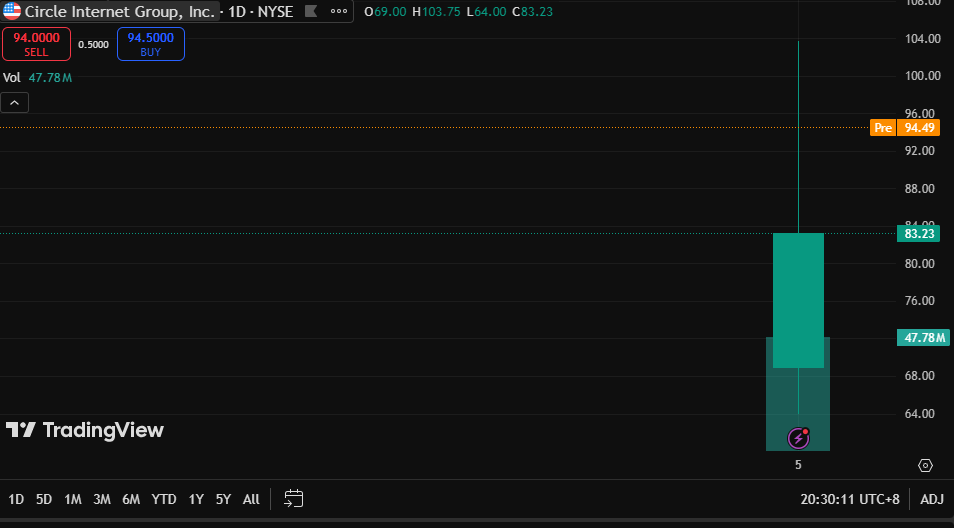Click the open value O69.00 in the legend
954x528 pixels.
[385, 12]
